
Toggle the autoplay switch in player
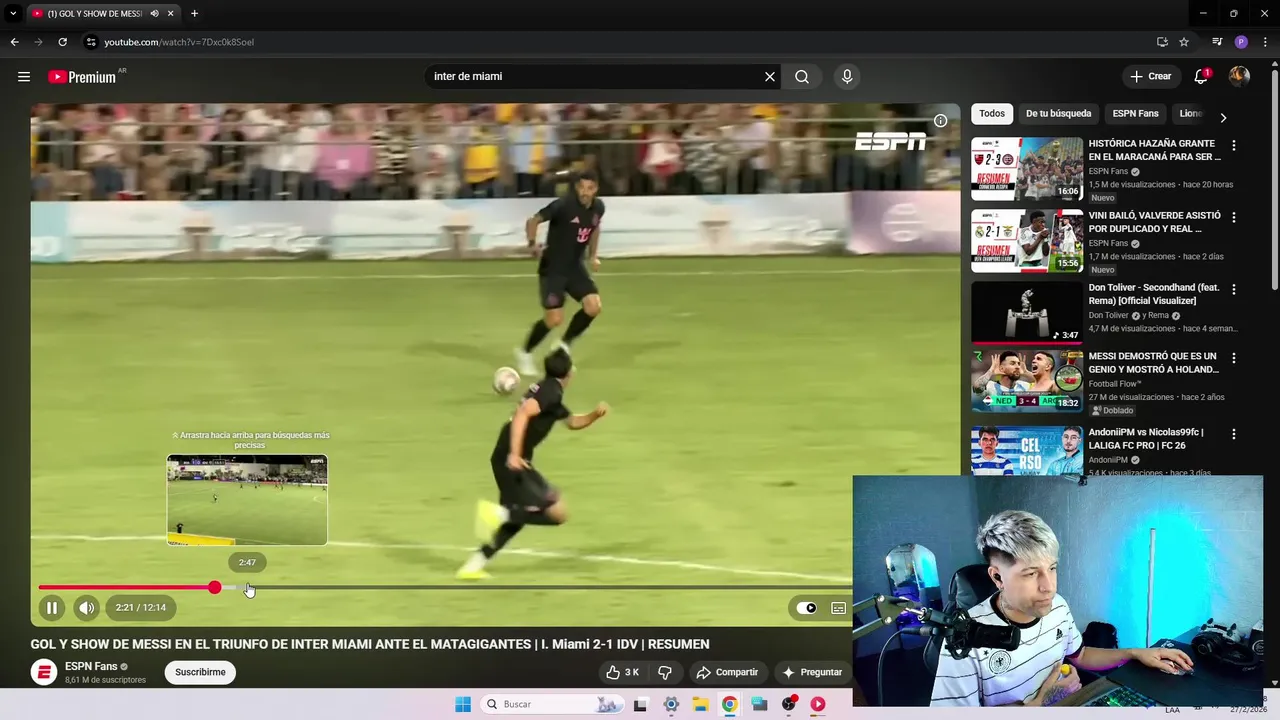pos(806,608)
